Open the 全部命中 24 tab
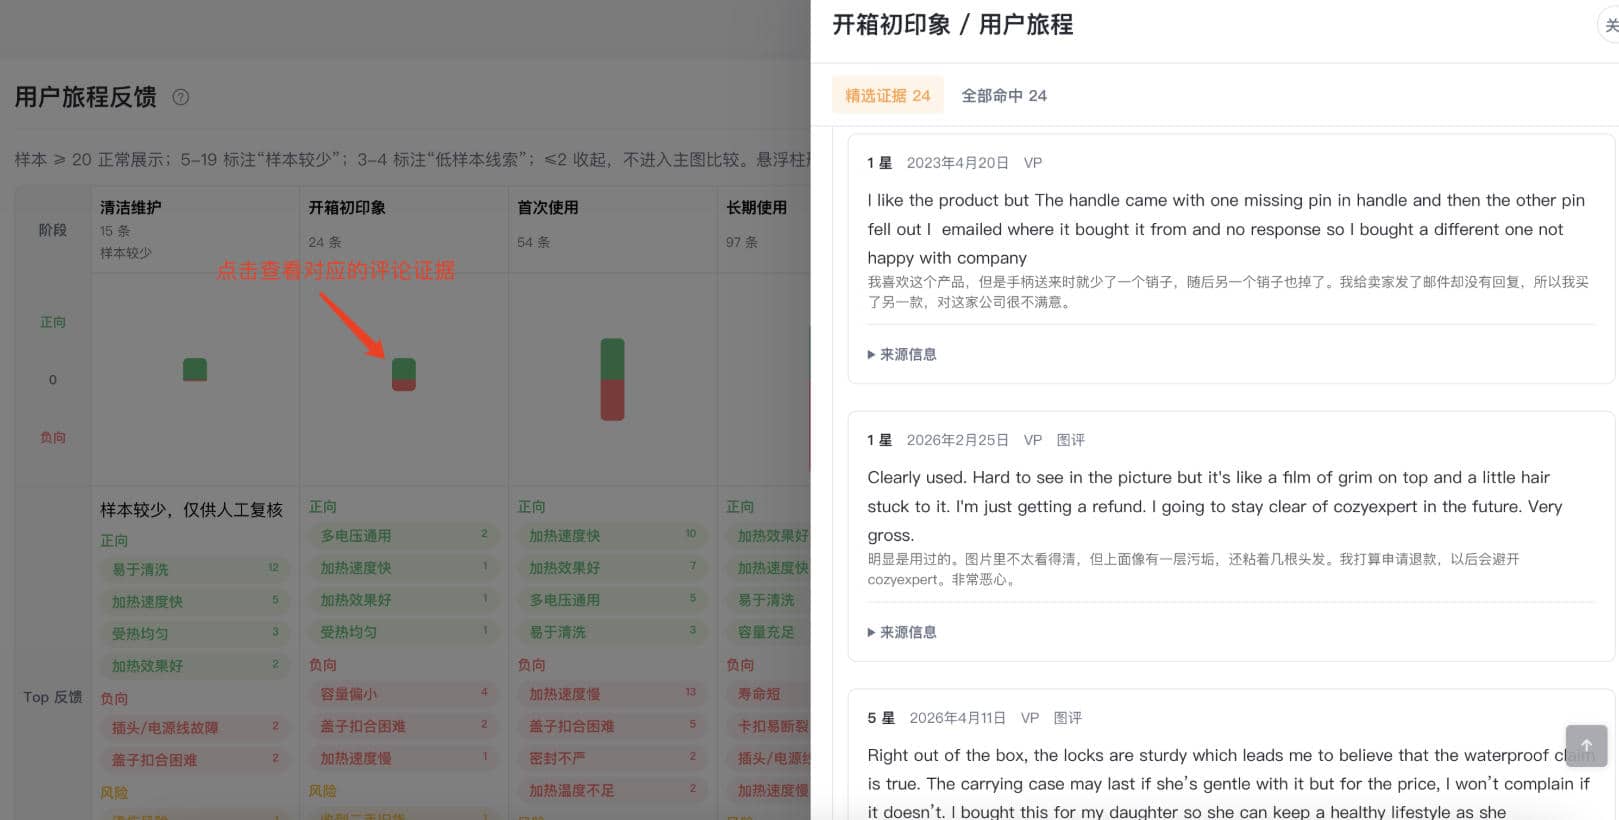 tap(1004, 96)
